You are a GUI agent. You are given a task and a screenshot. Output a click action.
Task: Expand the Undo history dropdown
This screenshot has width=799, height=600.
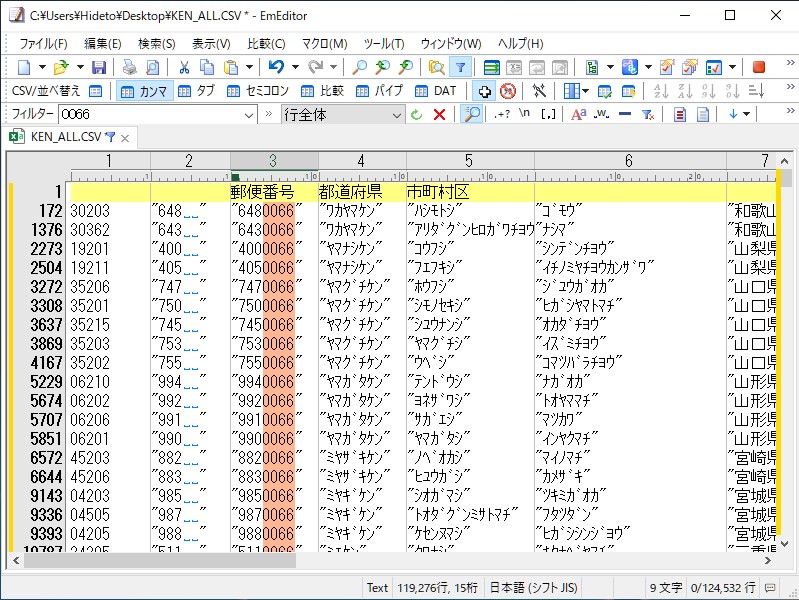(x=295, y=67)
